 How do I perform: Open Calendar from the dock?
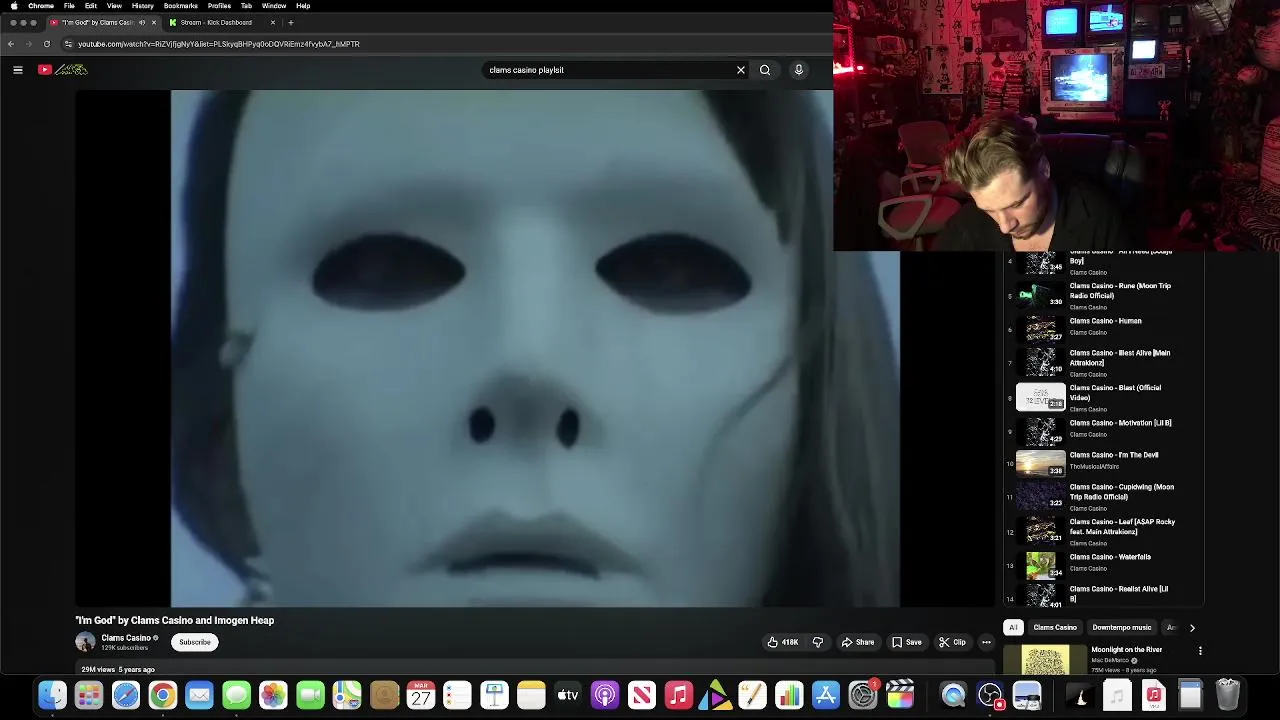click(x=421, y=694)
